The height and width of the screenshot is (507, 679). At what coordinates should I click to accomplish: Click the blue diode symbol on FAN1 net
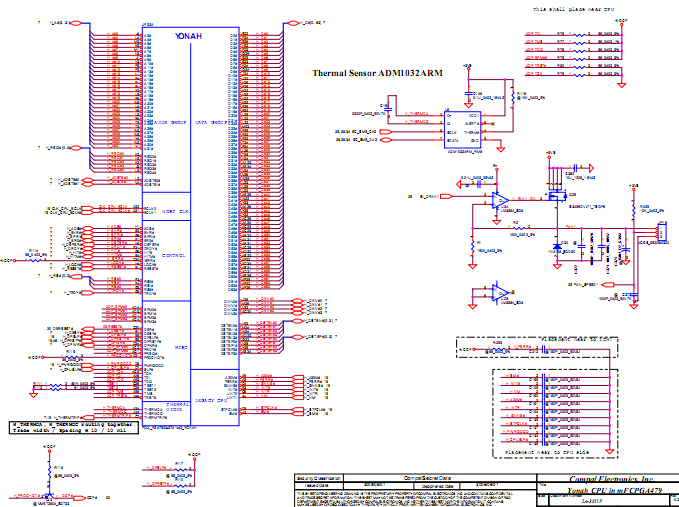point(557,247)
